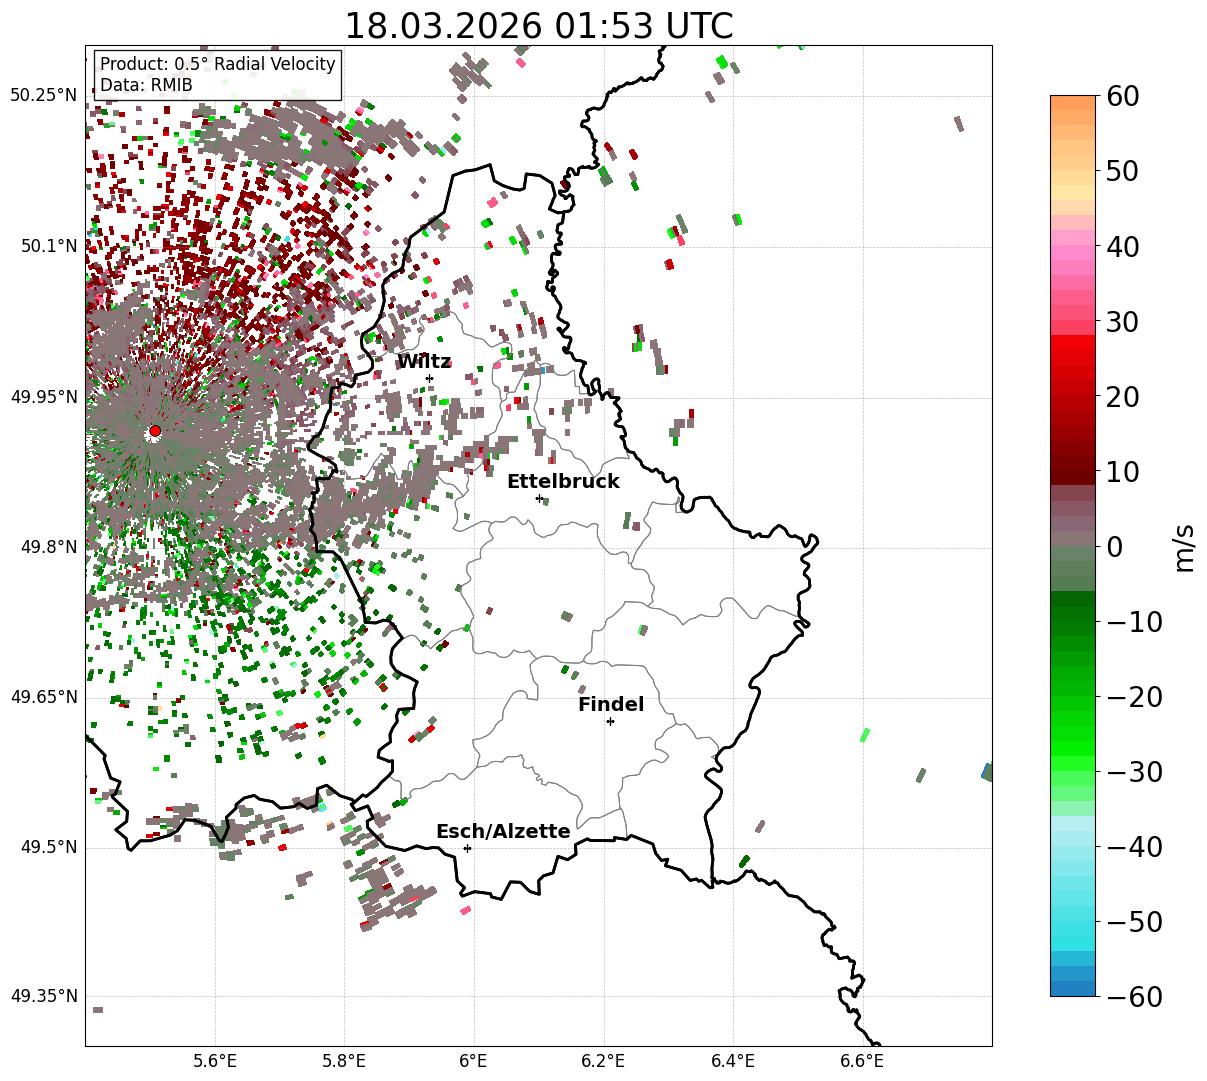Click the colorbar at 0 m/s gray
Screen dimensions: 1207x1081
(x=1073, y=546)
